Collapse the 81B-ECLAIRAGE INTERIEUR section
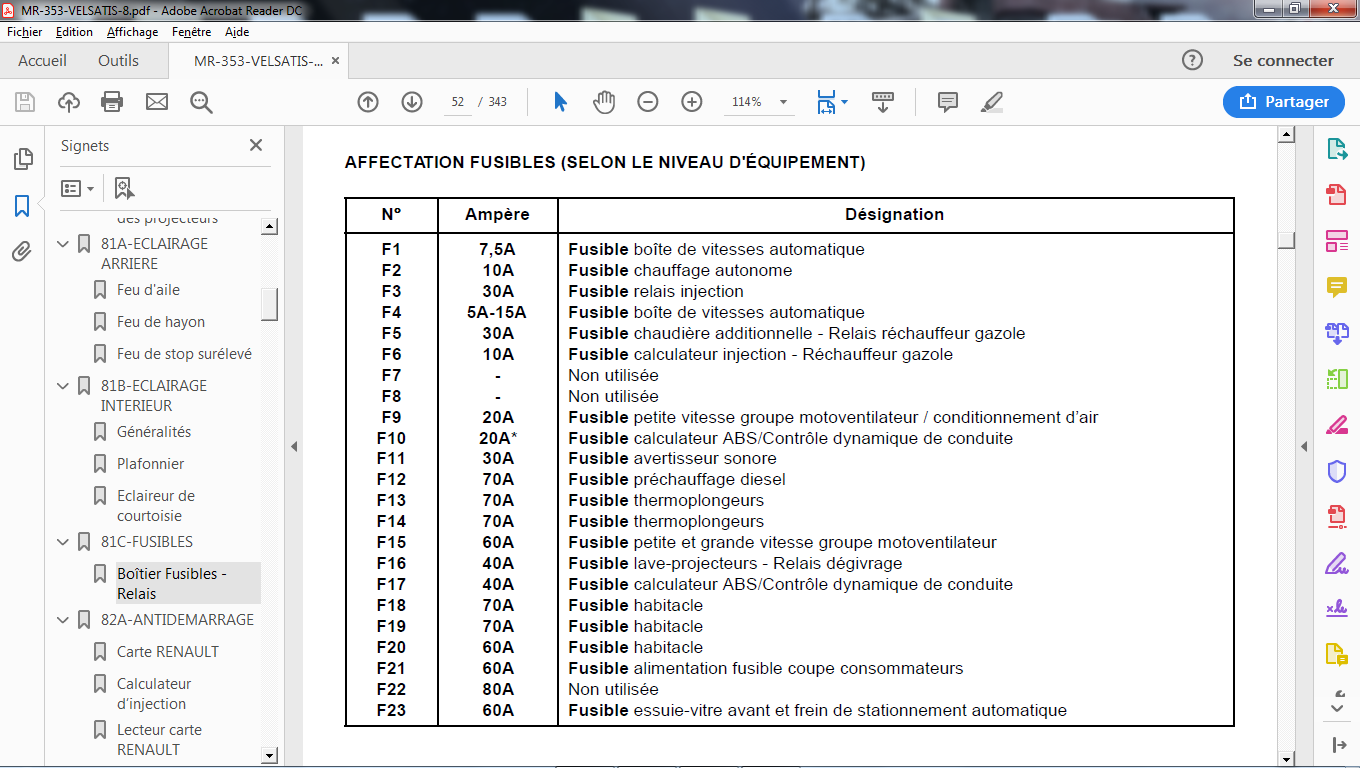1360x768 pixels. [x=63, y=386]
